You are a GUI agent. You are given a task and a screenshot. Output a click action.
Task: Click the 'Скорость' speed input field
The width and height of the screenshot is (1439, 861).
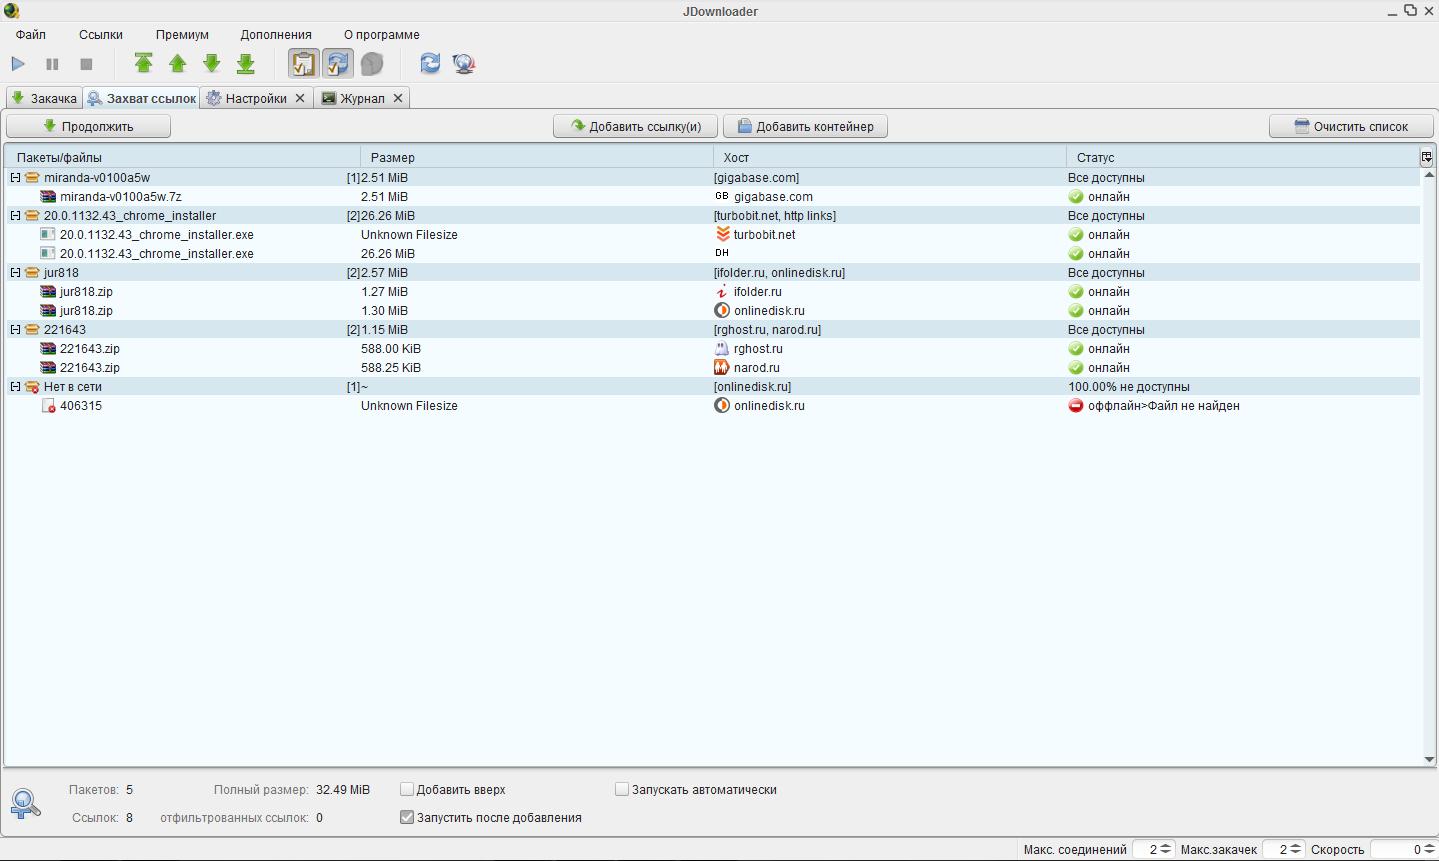pyautogui.click(x=1395, y=850)
